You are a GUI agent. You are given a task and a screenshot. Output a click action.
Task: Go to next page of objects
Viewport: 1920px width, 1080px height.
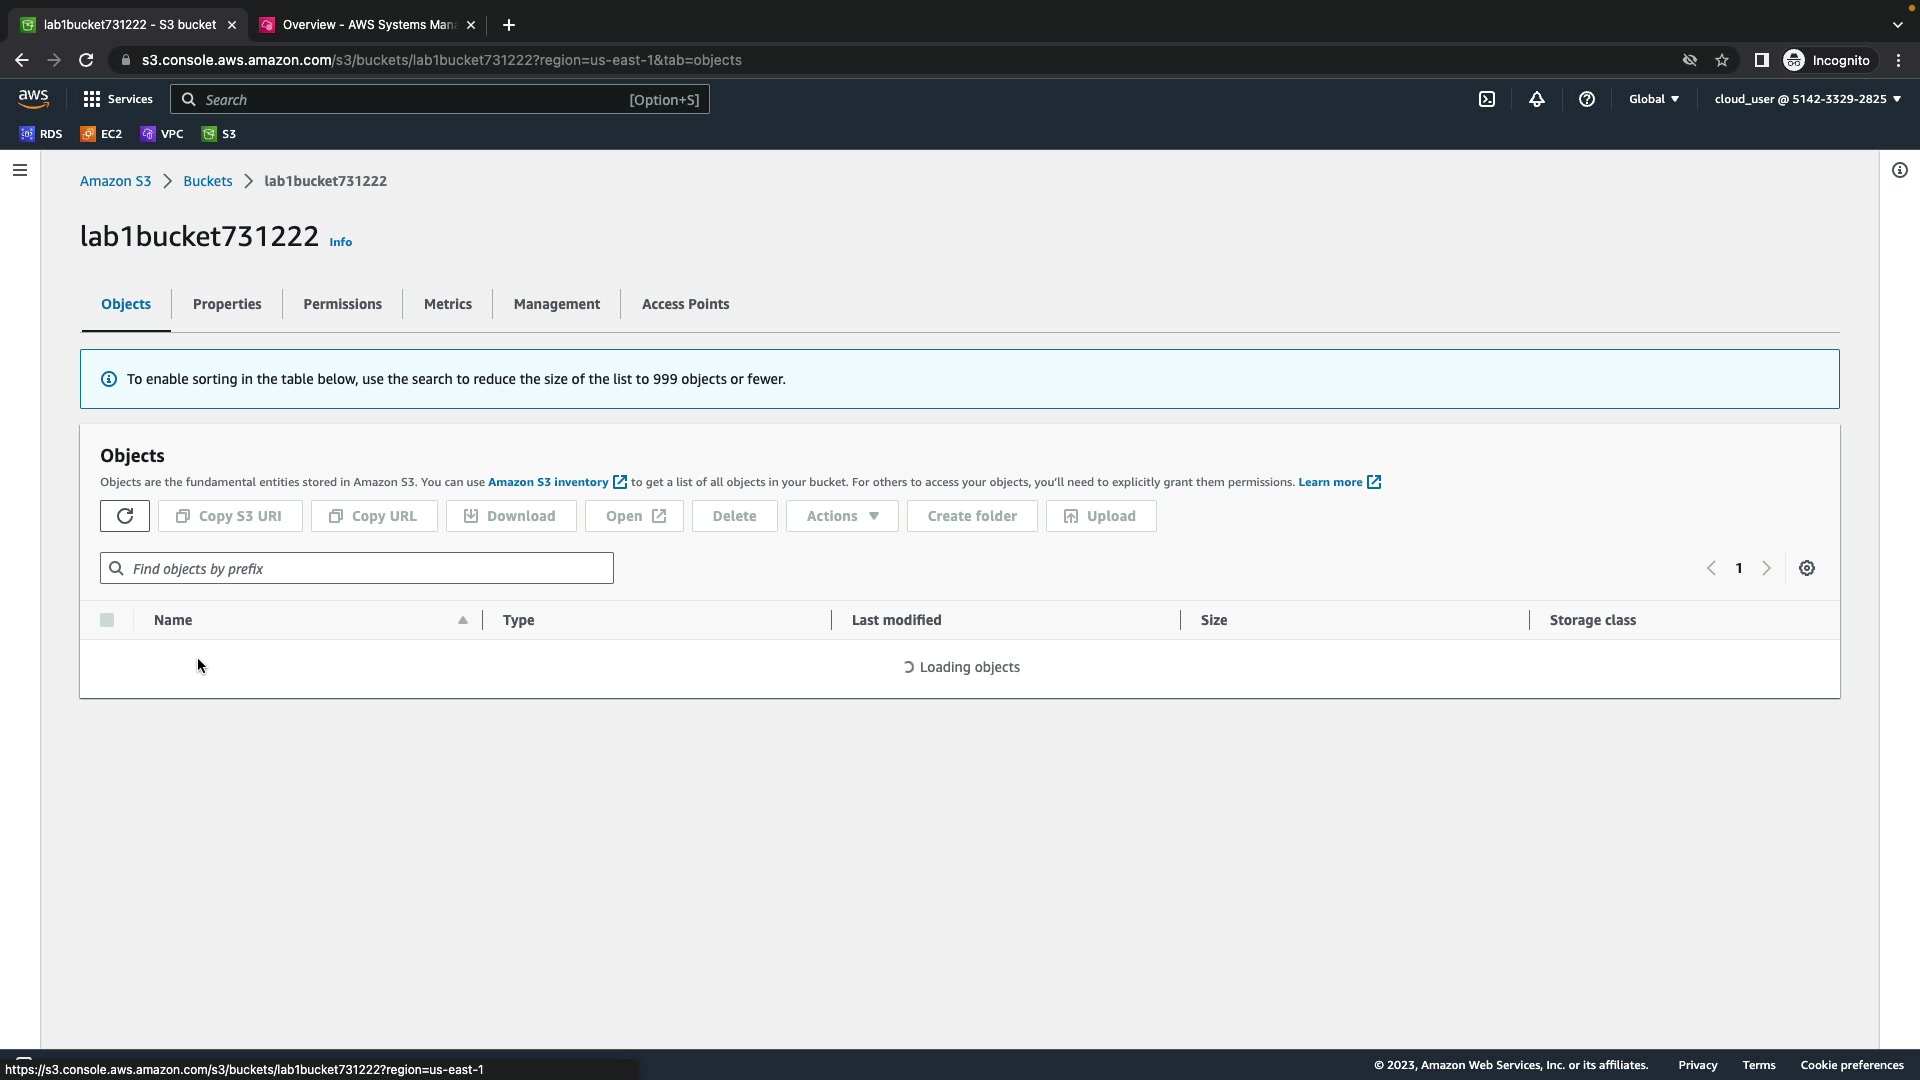1767,568
